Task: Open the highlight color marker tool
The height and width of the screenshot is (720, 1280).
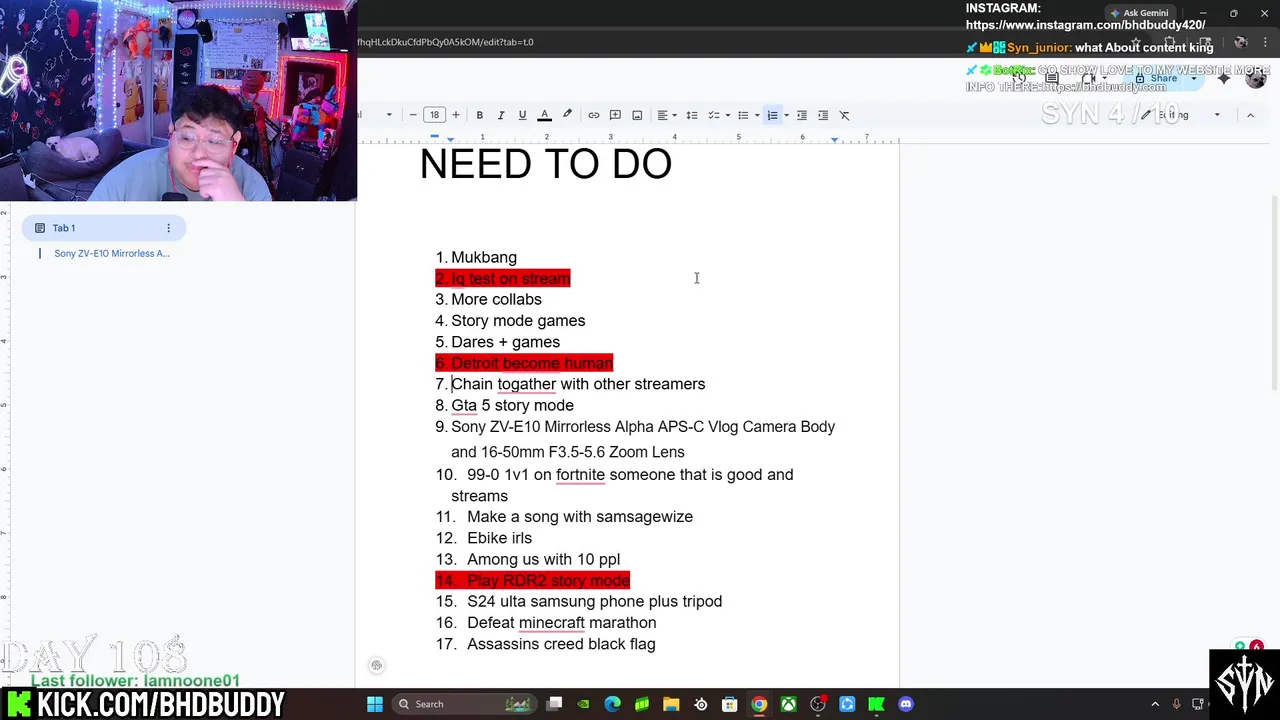Action: (567, 115)
